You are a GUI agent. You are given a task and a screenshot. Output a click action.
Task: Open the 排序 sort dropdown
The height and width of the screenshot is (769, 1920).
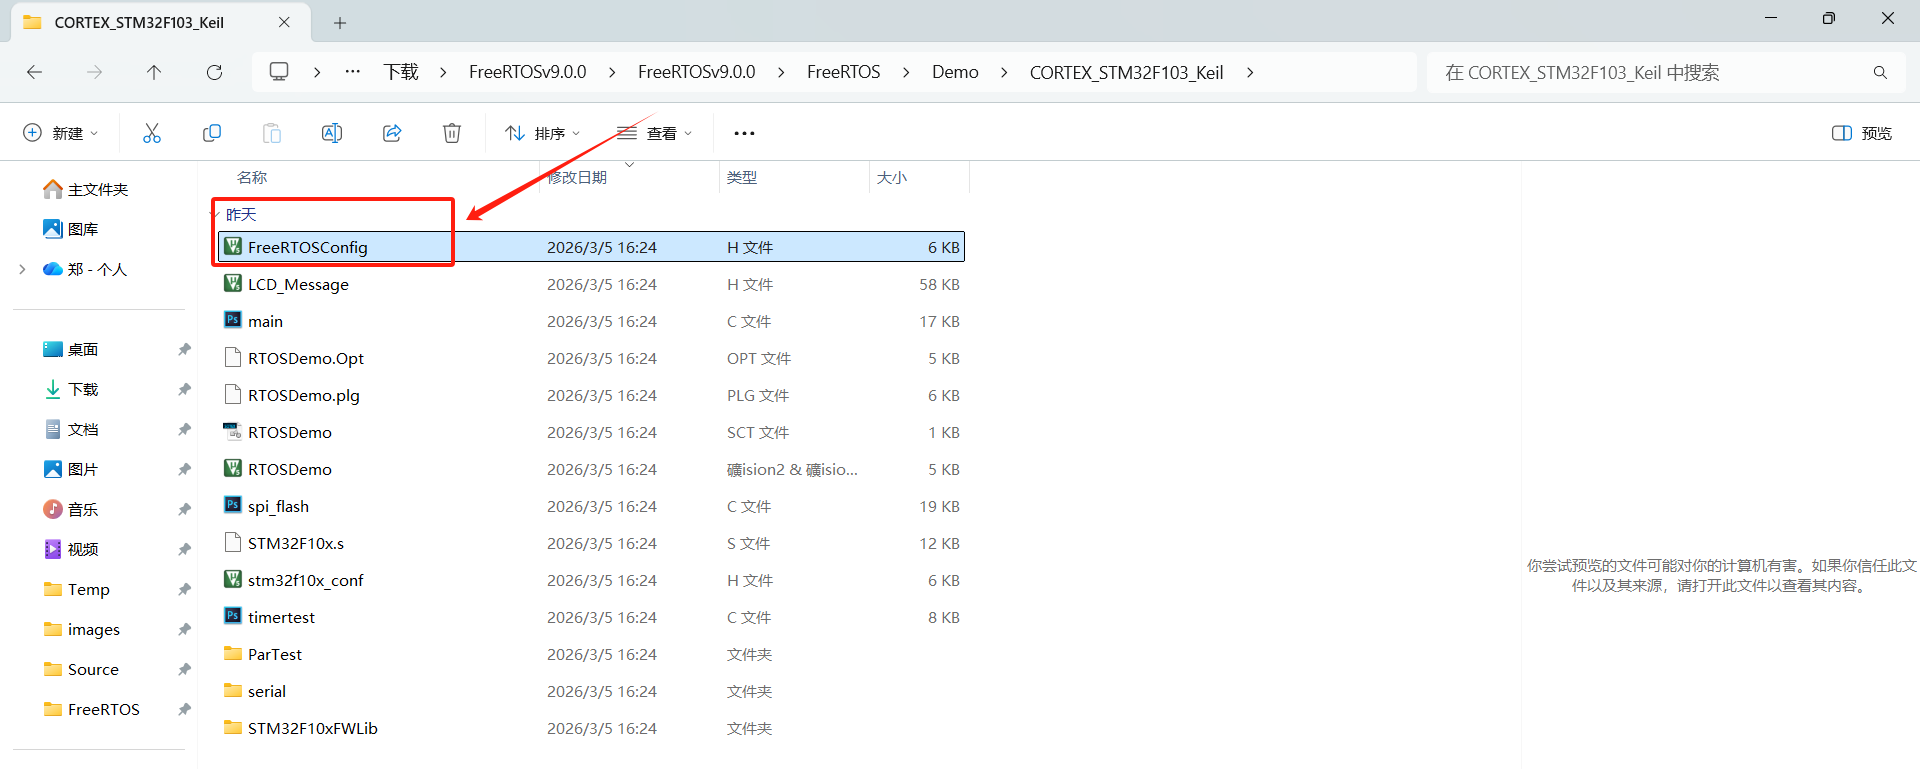(x=542, y=133)
